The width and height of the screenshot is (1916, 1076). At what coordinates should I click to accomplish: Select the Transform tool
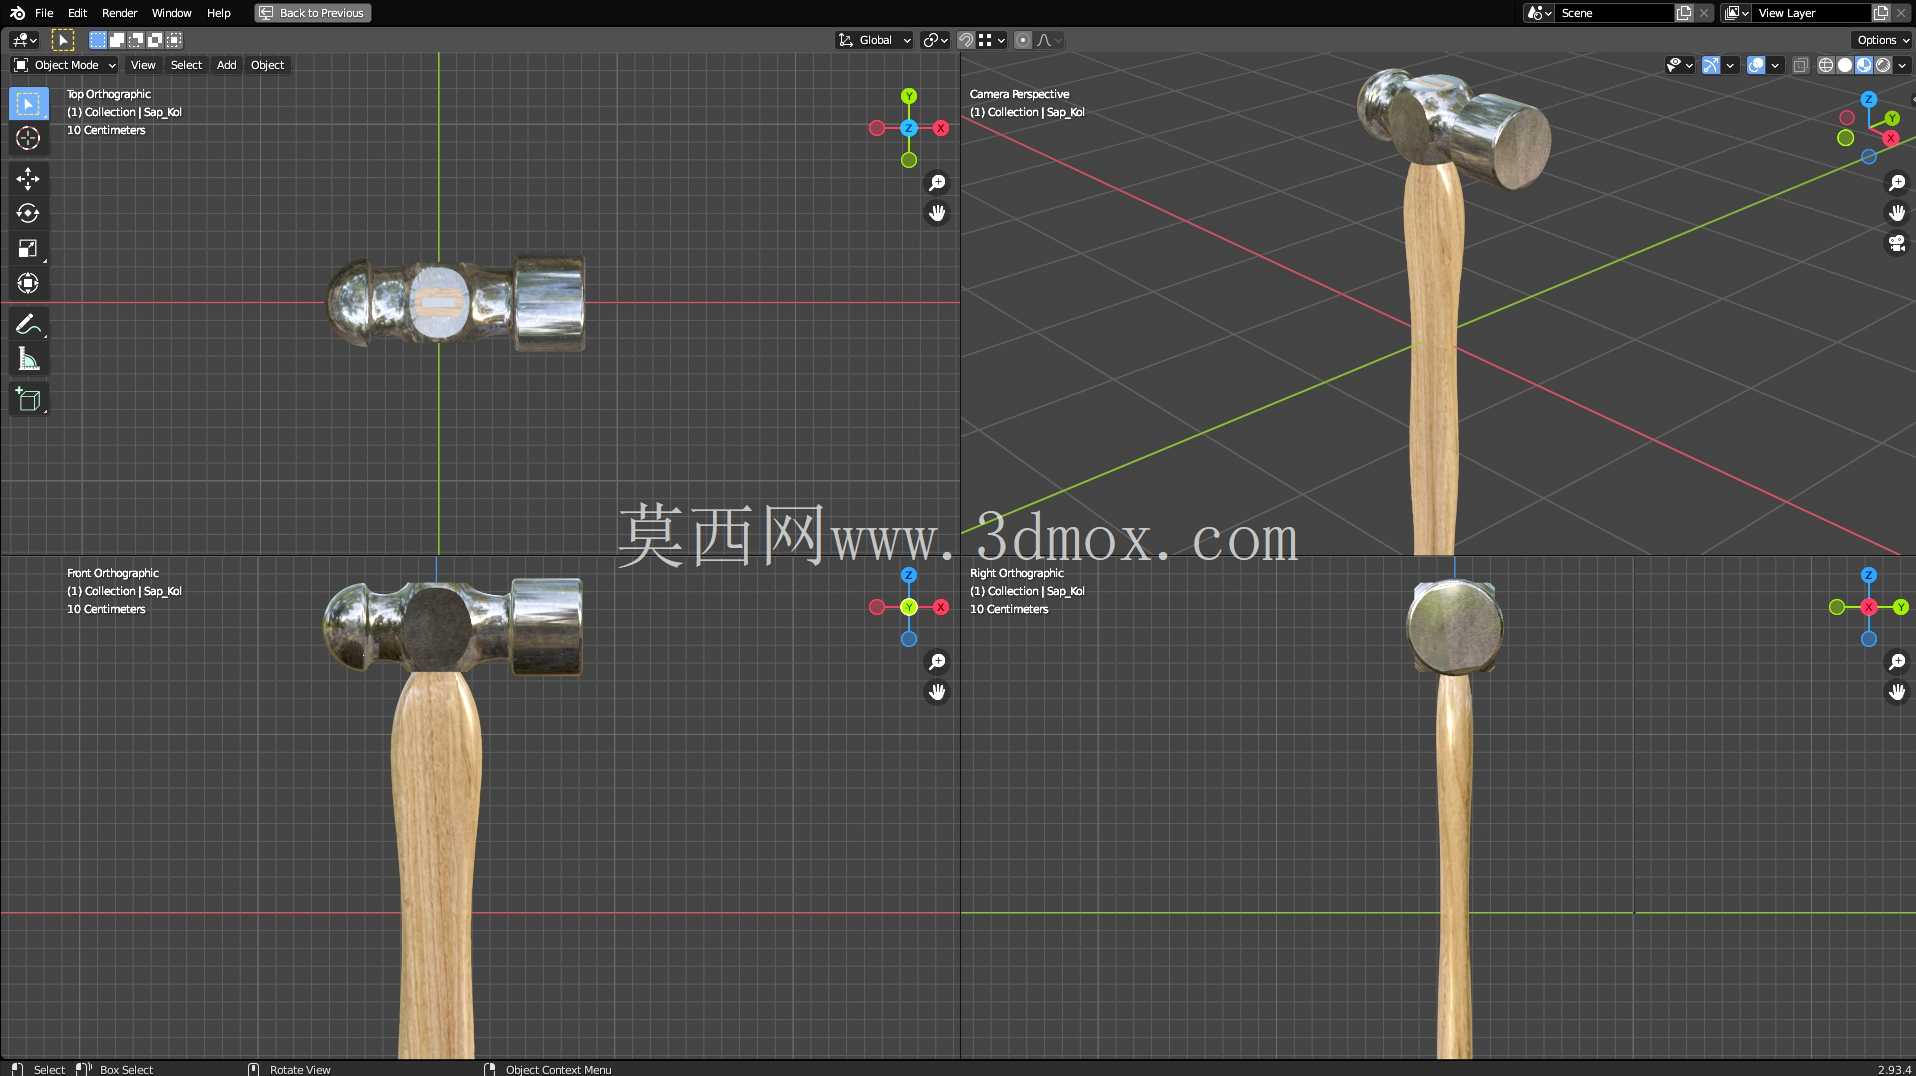(x=28, y=284)
